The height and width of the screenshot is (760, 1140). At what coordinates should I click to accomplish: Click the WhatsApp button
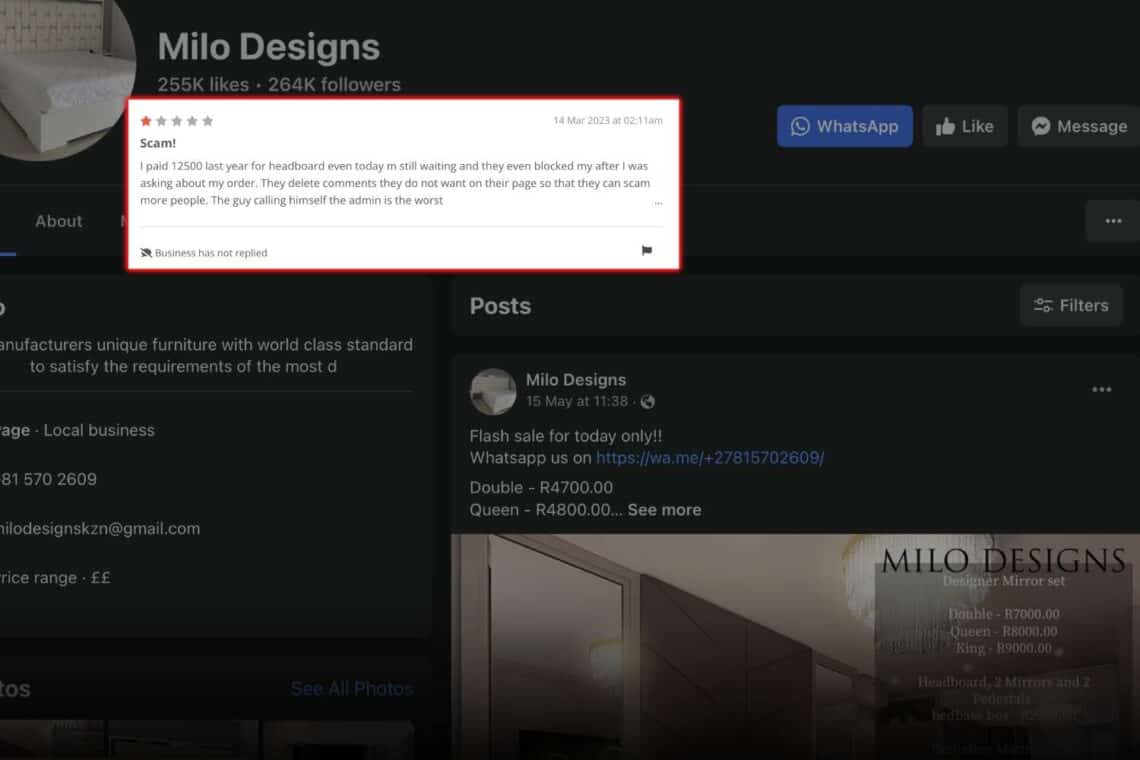[844, 127]
